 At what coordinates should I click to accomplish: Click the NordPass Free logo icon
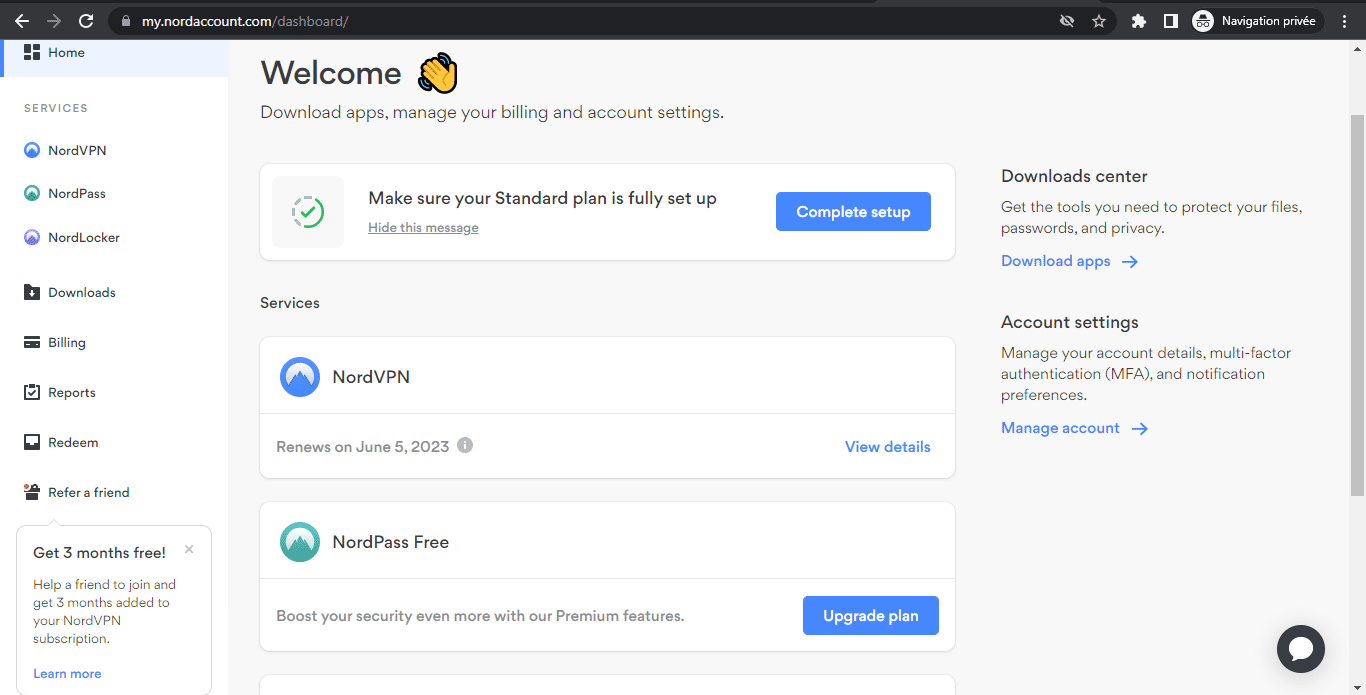[300, 542]
